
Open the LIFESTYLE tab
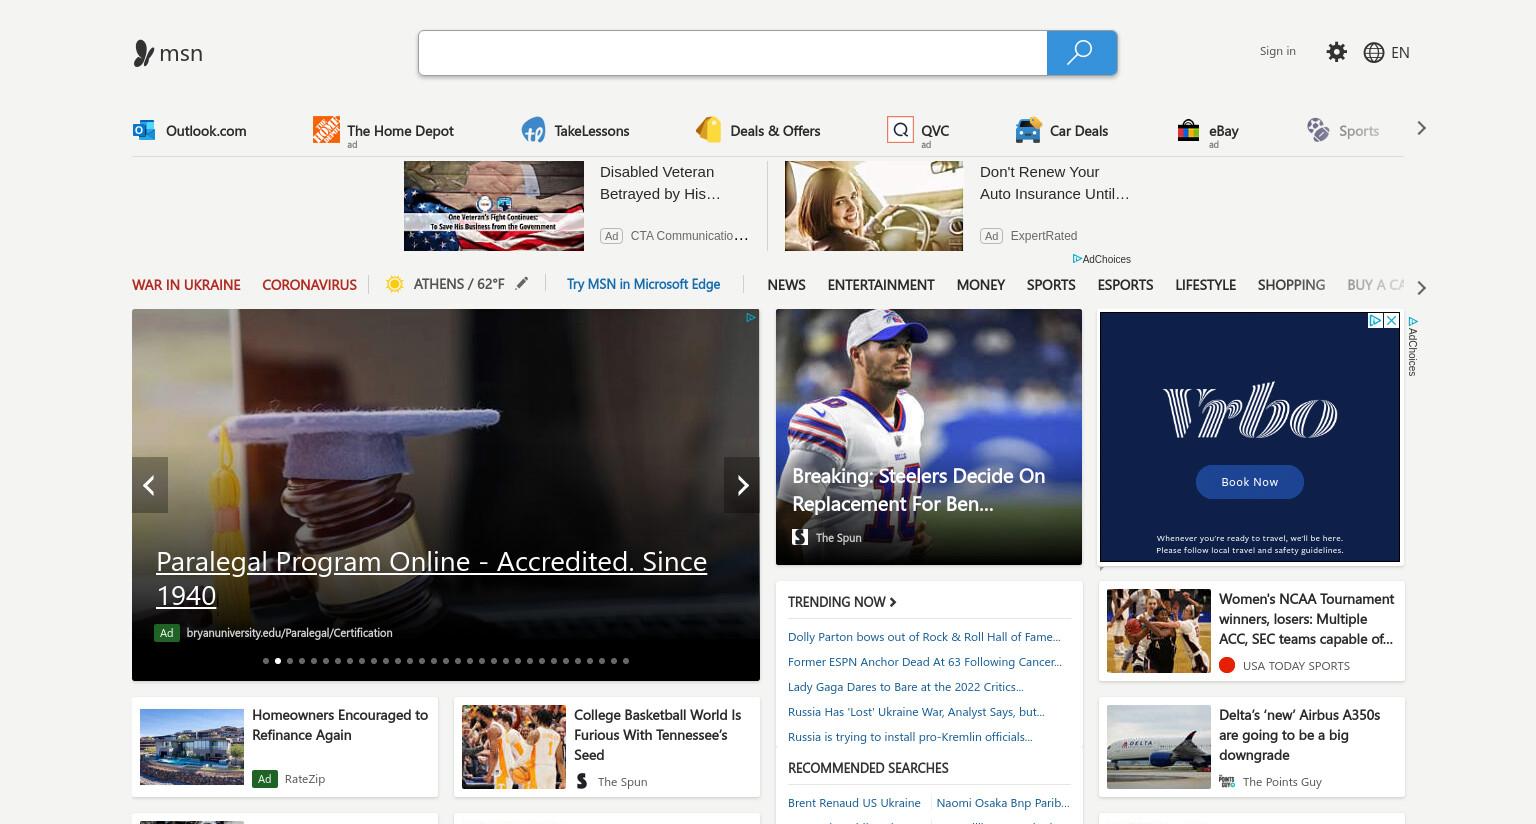coord(1205,285)
